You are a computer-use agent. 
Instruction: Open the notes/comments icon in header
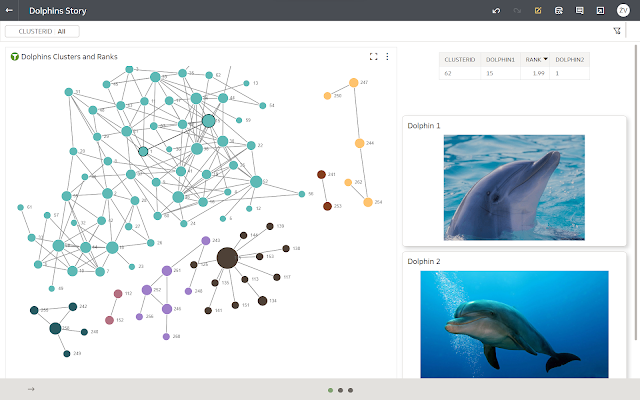pos(579,11)
